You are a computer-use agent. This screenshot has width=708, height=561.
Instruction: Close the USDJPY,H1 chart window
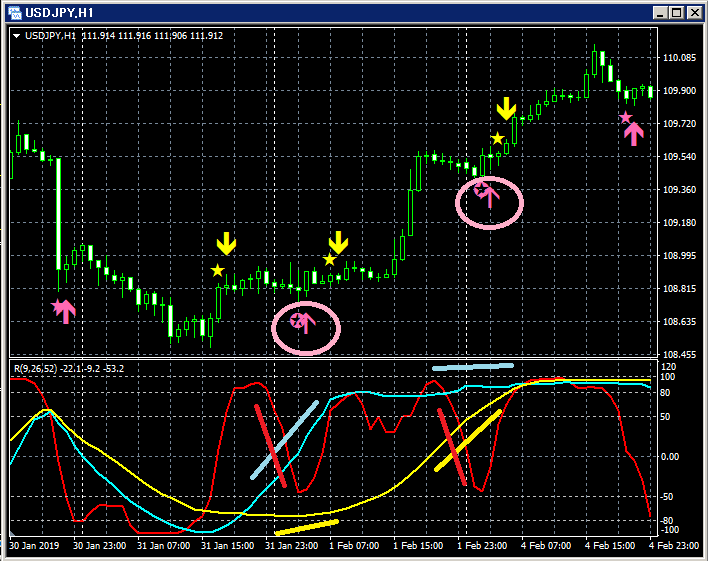[x=694, y=13]
